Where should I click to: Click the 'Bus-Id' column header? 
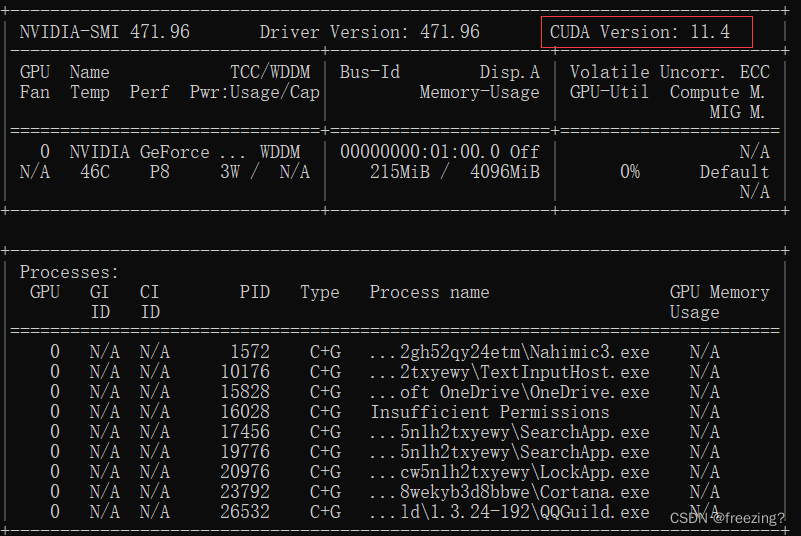click(x=370, y=72)
